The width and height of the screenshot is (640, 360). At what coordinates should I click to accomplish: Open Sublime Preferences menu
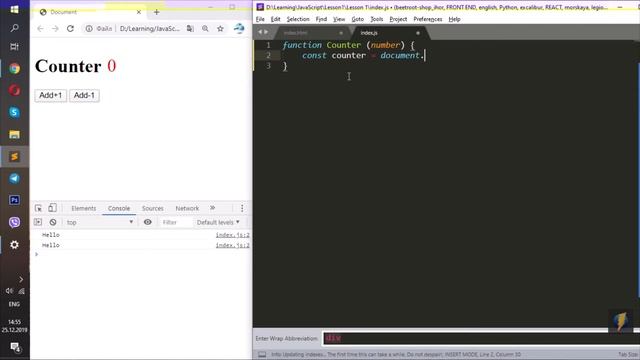point(428,19)
